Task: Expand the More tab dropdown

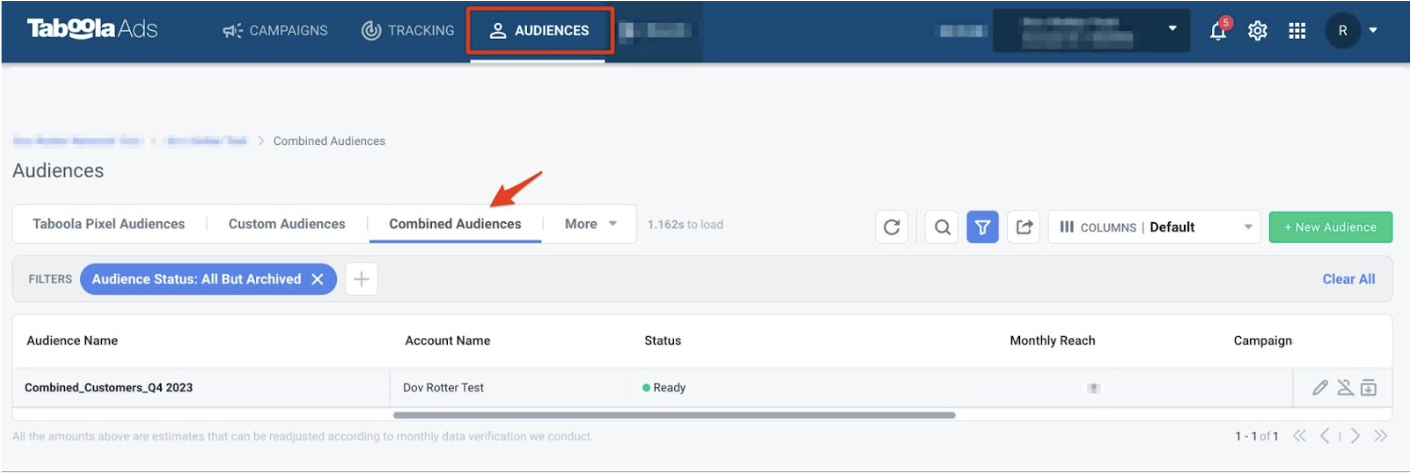Action: pos(591,224)
